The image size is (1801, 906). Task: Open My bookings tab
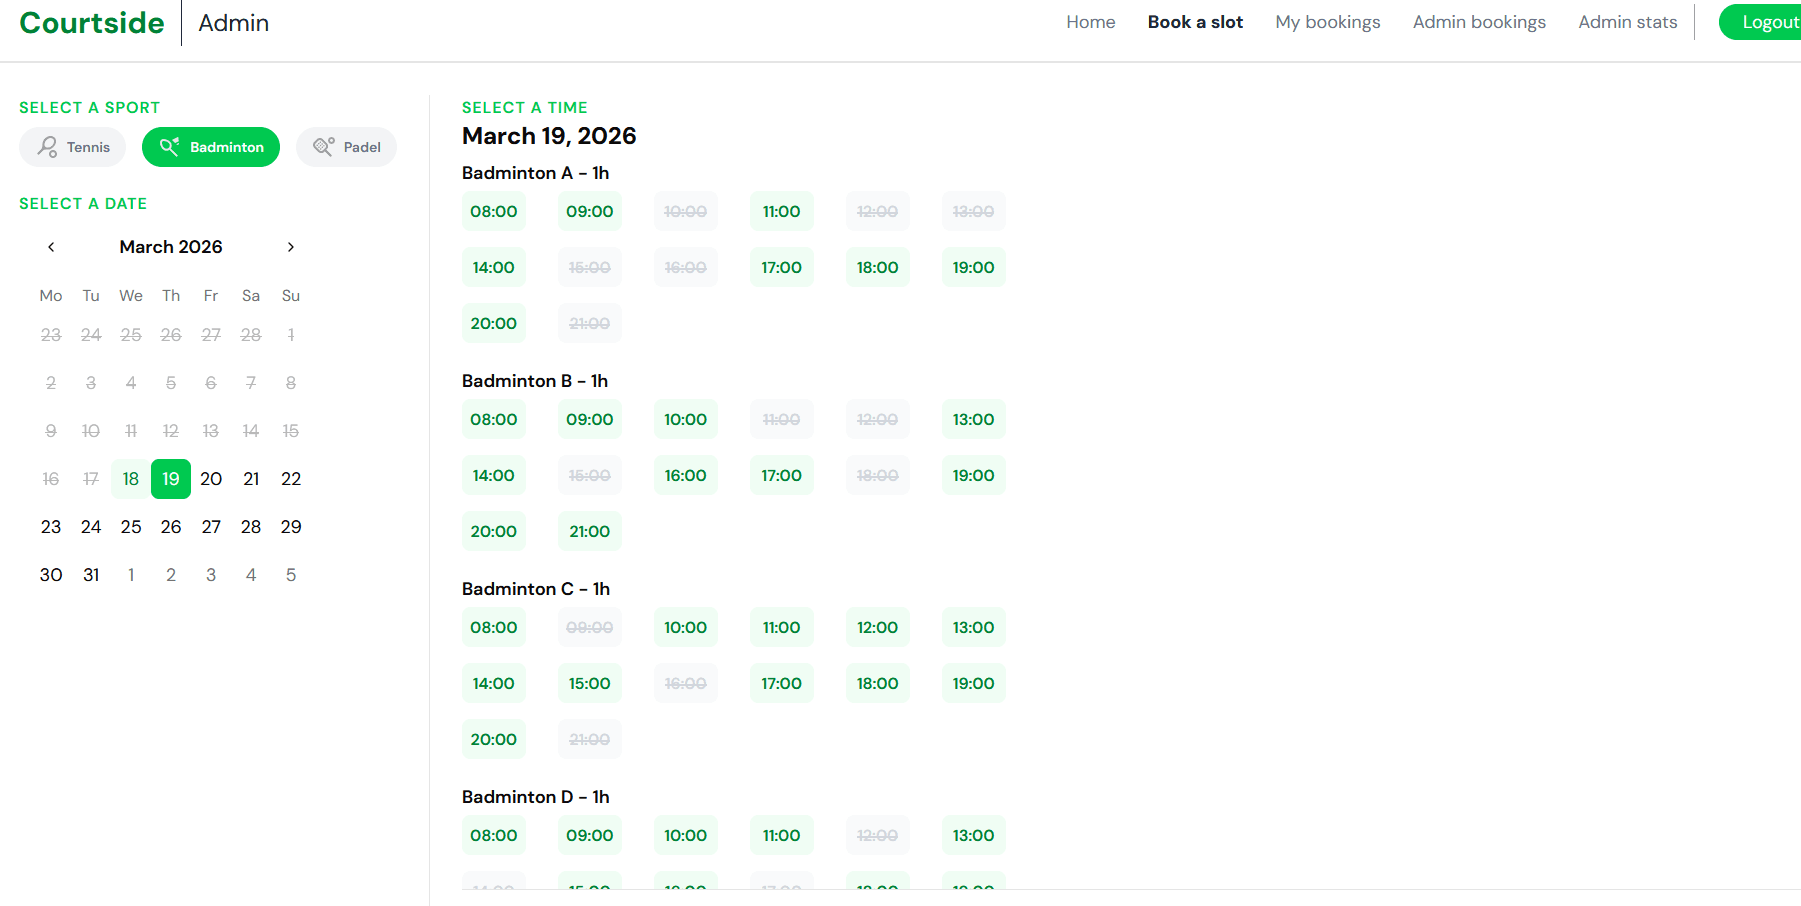click(1327, 22)
